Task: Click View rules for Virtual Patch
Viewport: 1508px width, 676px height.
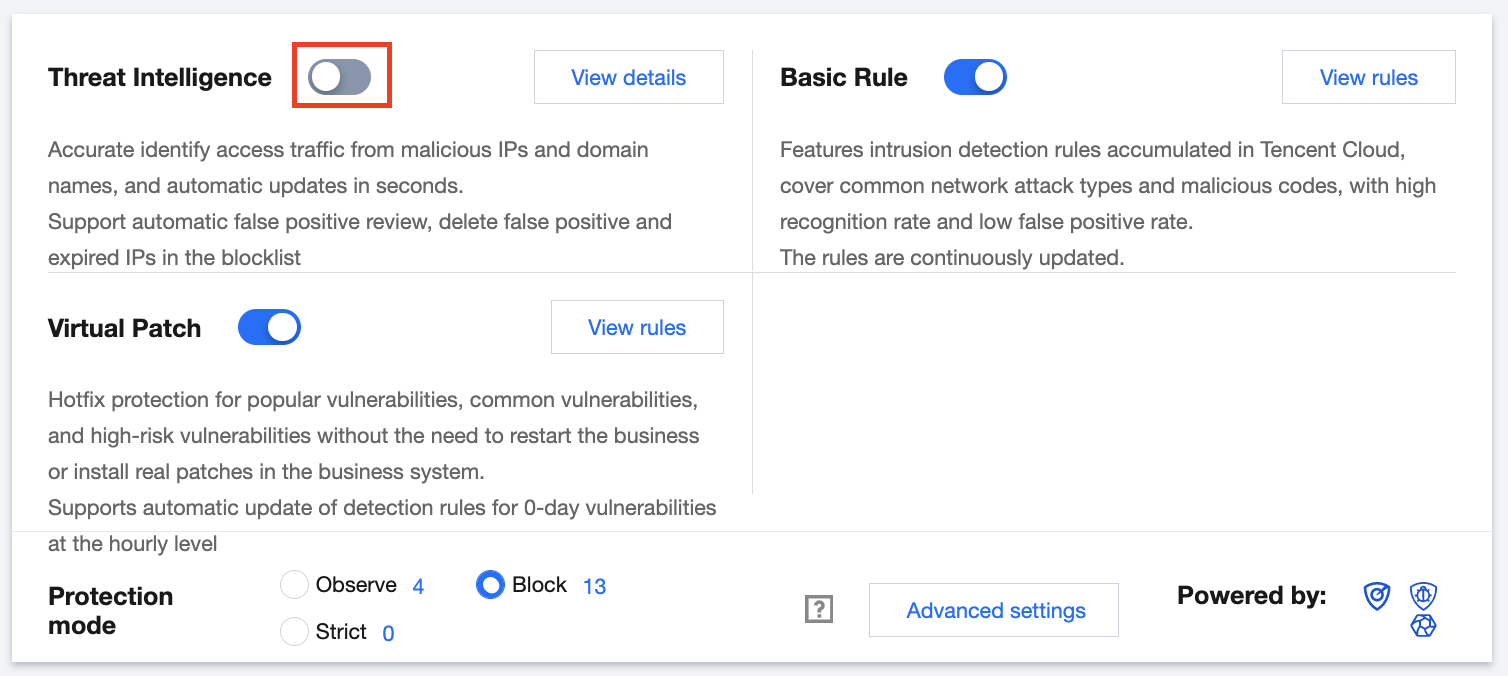Action: coord(637,327)
